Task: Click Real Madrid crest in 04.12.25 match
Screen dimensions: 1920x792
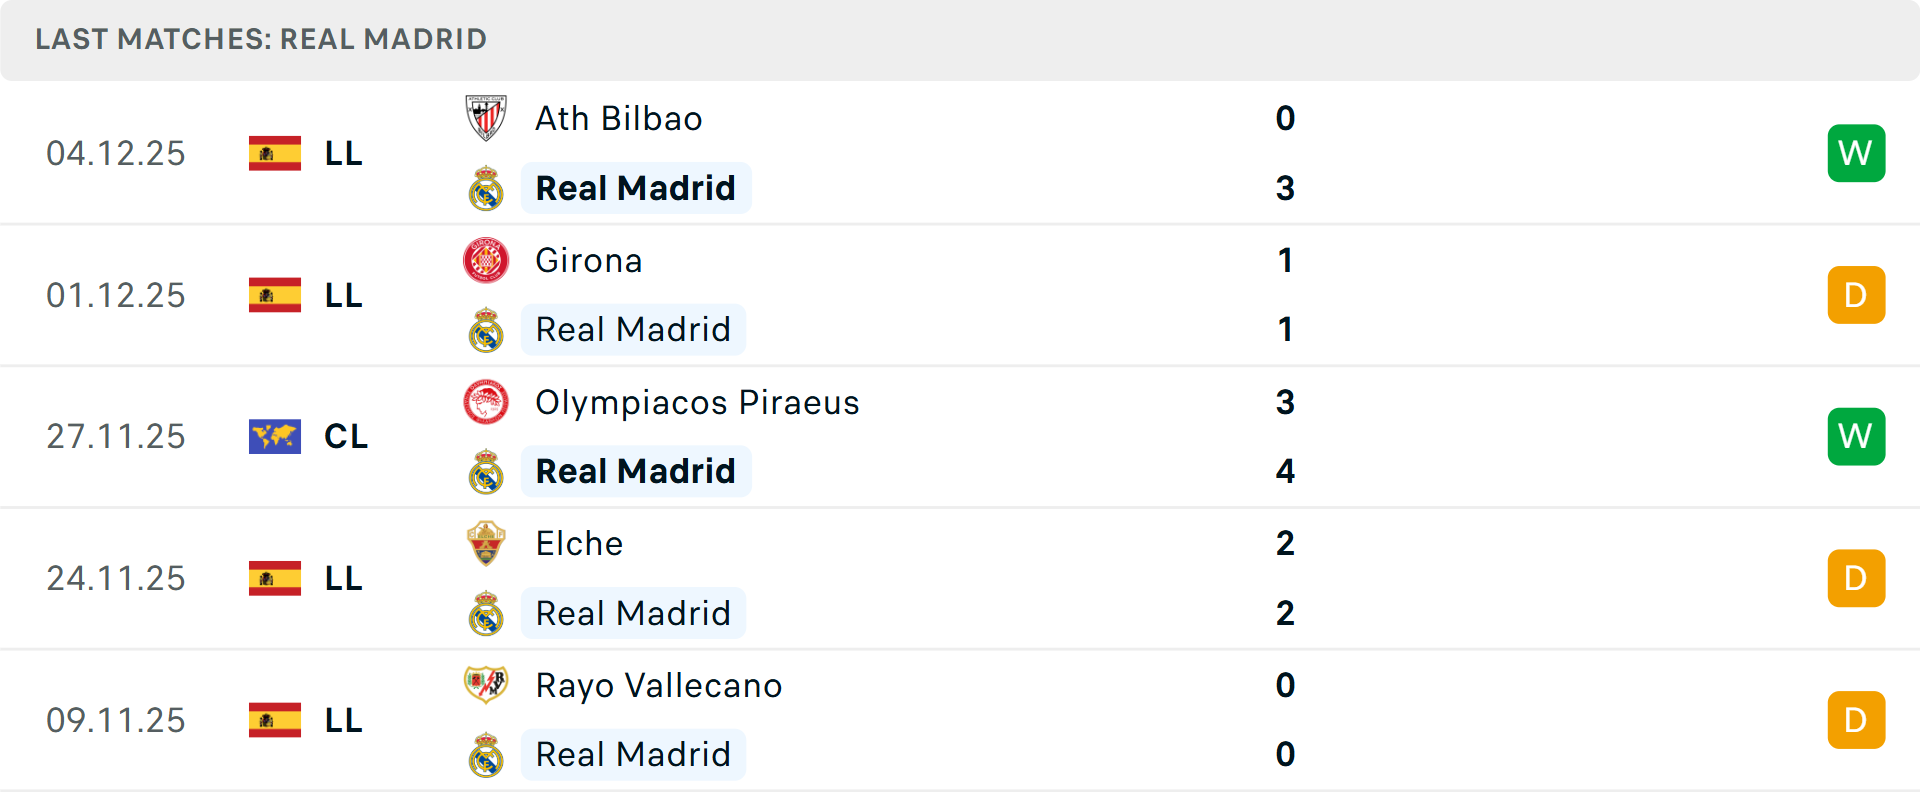Action: (x=486, y=188)
